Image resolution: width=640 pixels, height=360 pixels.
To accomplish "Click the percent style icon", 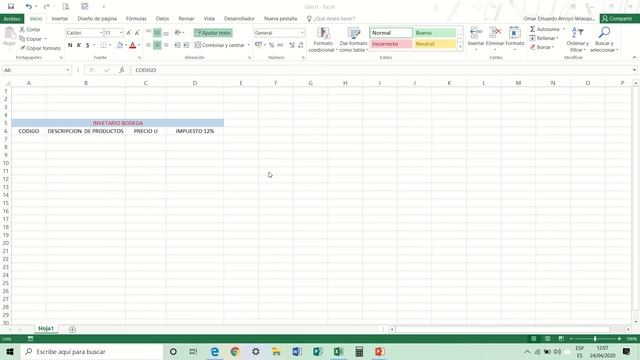I will point(271,45).
